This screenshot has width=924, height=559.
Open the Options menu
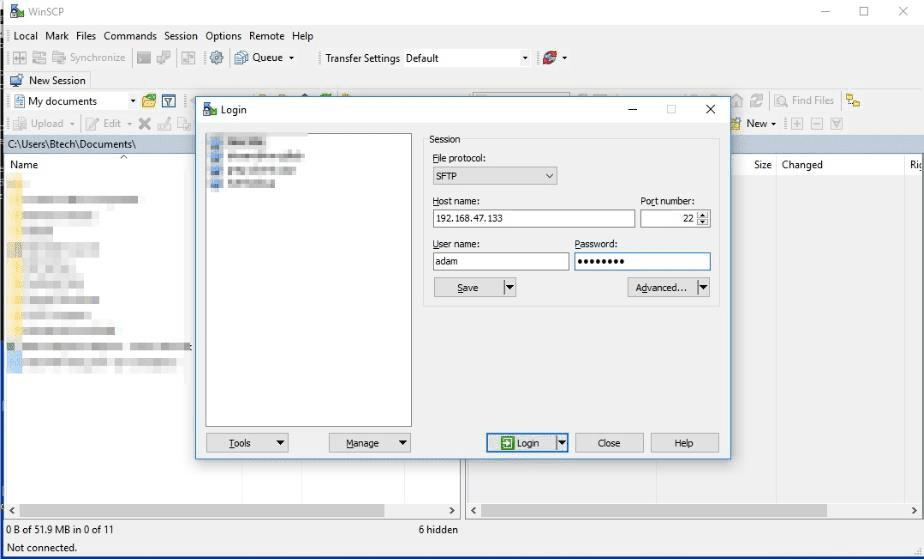[223, 36]
